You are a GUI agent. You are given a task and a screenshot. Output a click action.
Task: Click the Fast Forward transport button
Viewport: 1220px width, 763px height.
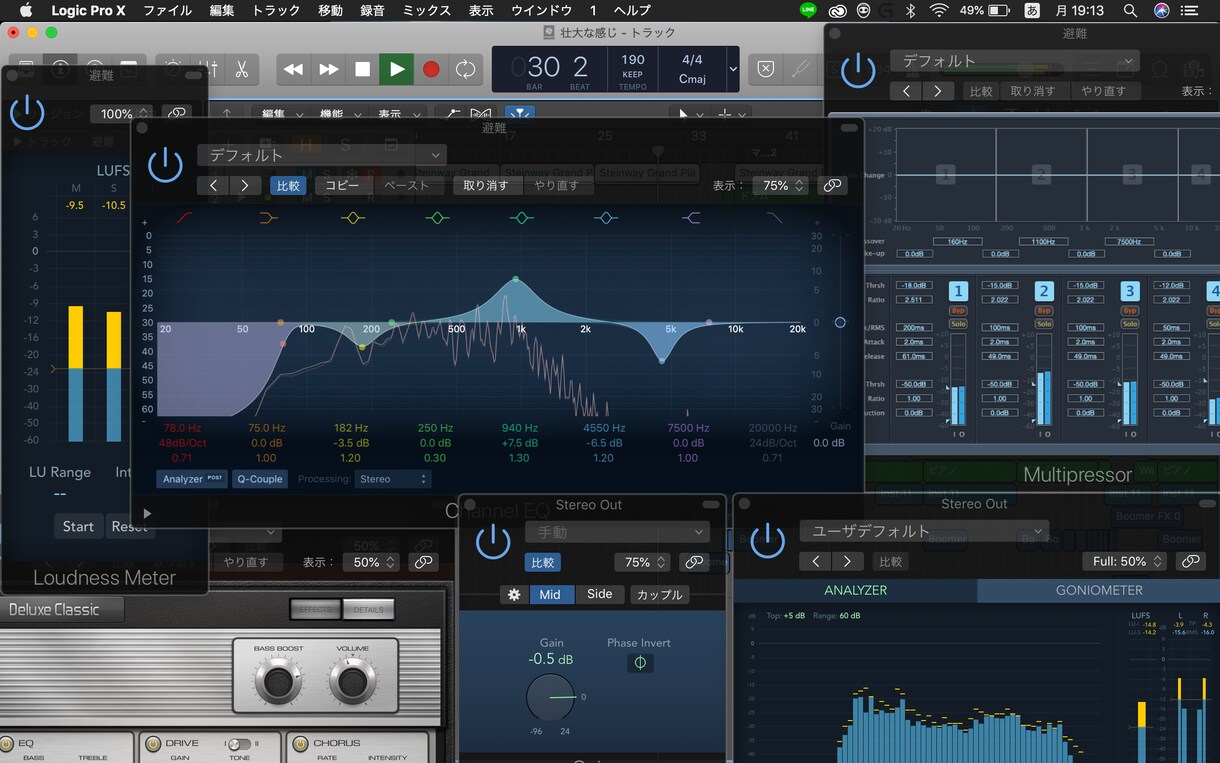pyautogui.click(x=328, y=69)
